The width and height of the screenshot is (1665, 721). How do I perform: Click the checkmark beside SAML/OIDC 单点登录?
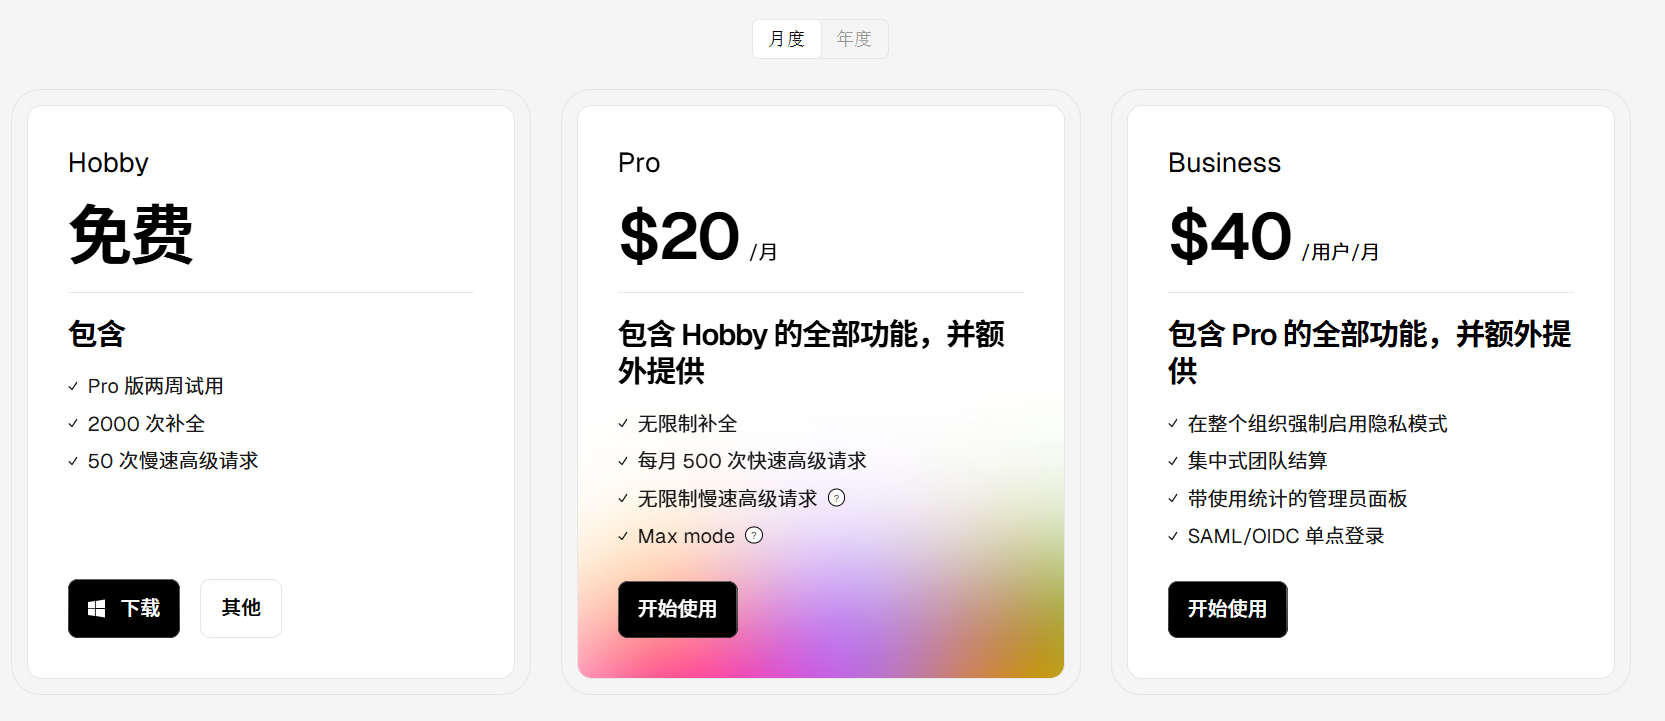[1172, 536]
